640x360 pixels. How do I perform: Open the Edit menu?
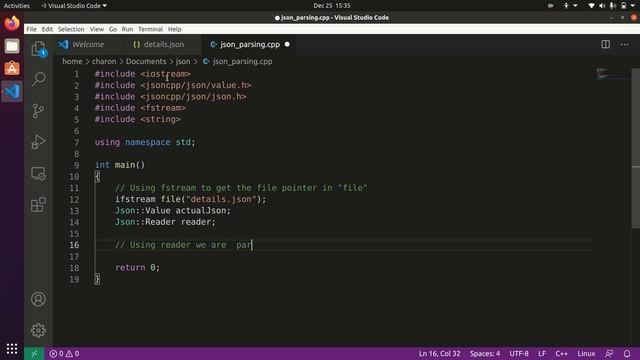pyautogui.click(x=47, y=29)
